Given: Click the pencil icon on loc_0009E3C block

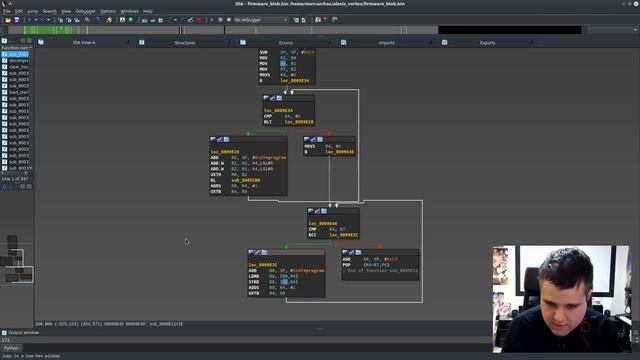Looking at the screenshot, I should pos(258,252).
